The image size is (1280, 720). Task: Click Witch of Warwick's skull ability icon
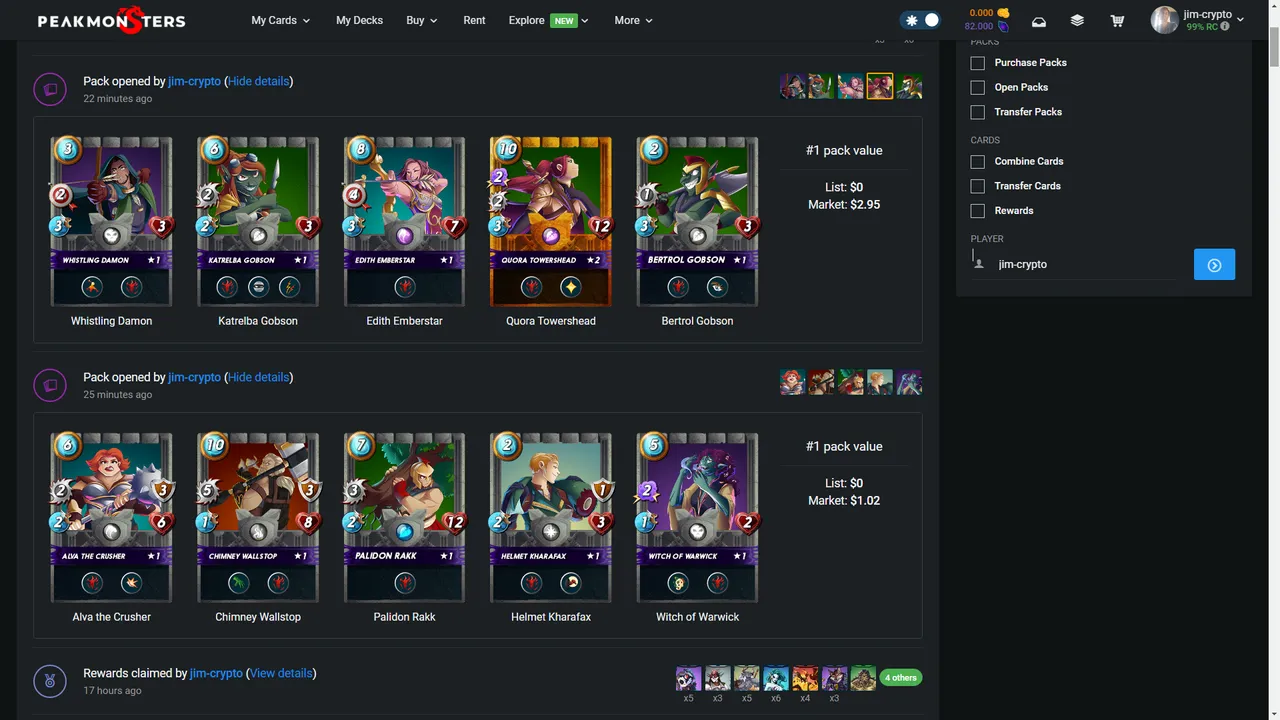coord(678,583)
